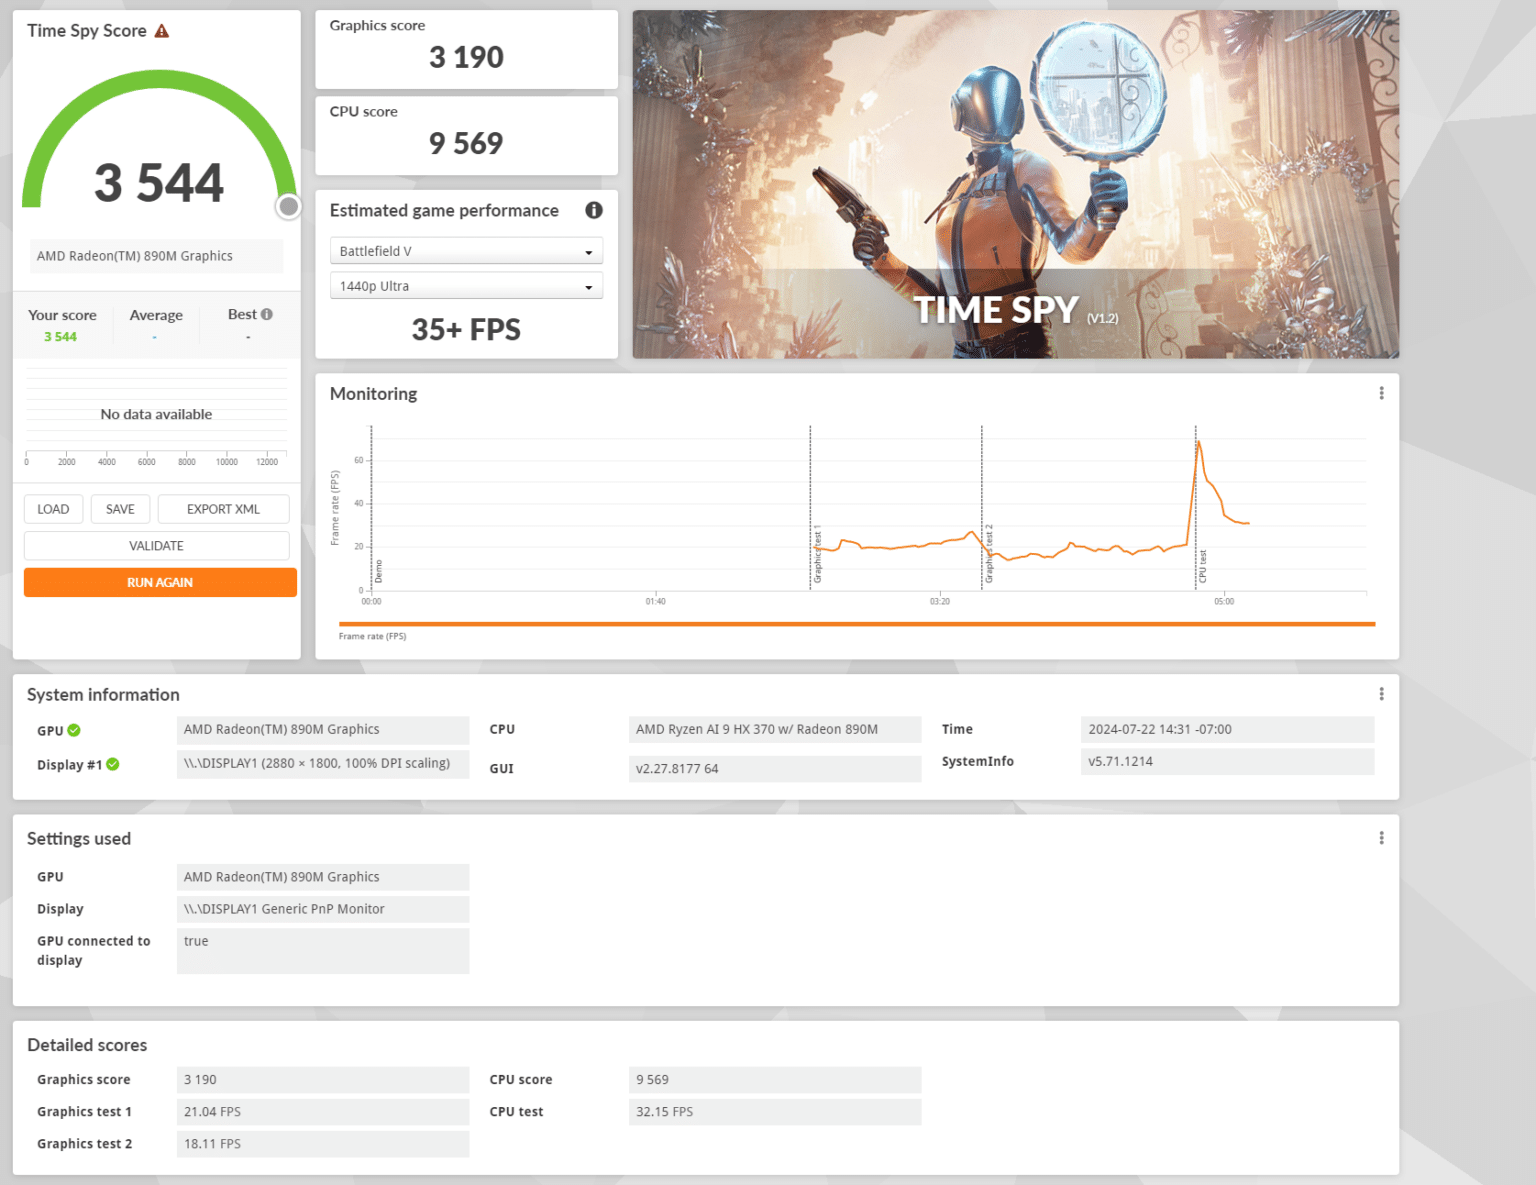Image resolution: width=1536 pixels, height=1185 pixels.
Task: Open the Battlefield V game dropdown
Action: click(466, 251)
